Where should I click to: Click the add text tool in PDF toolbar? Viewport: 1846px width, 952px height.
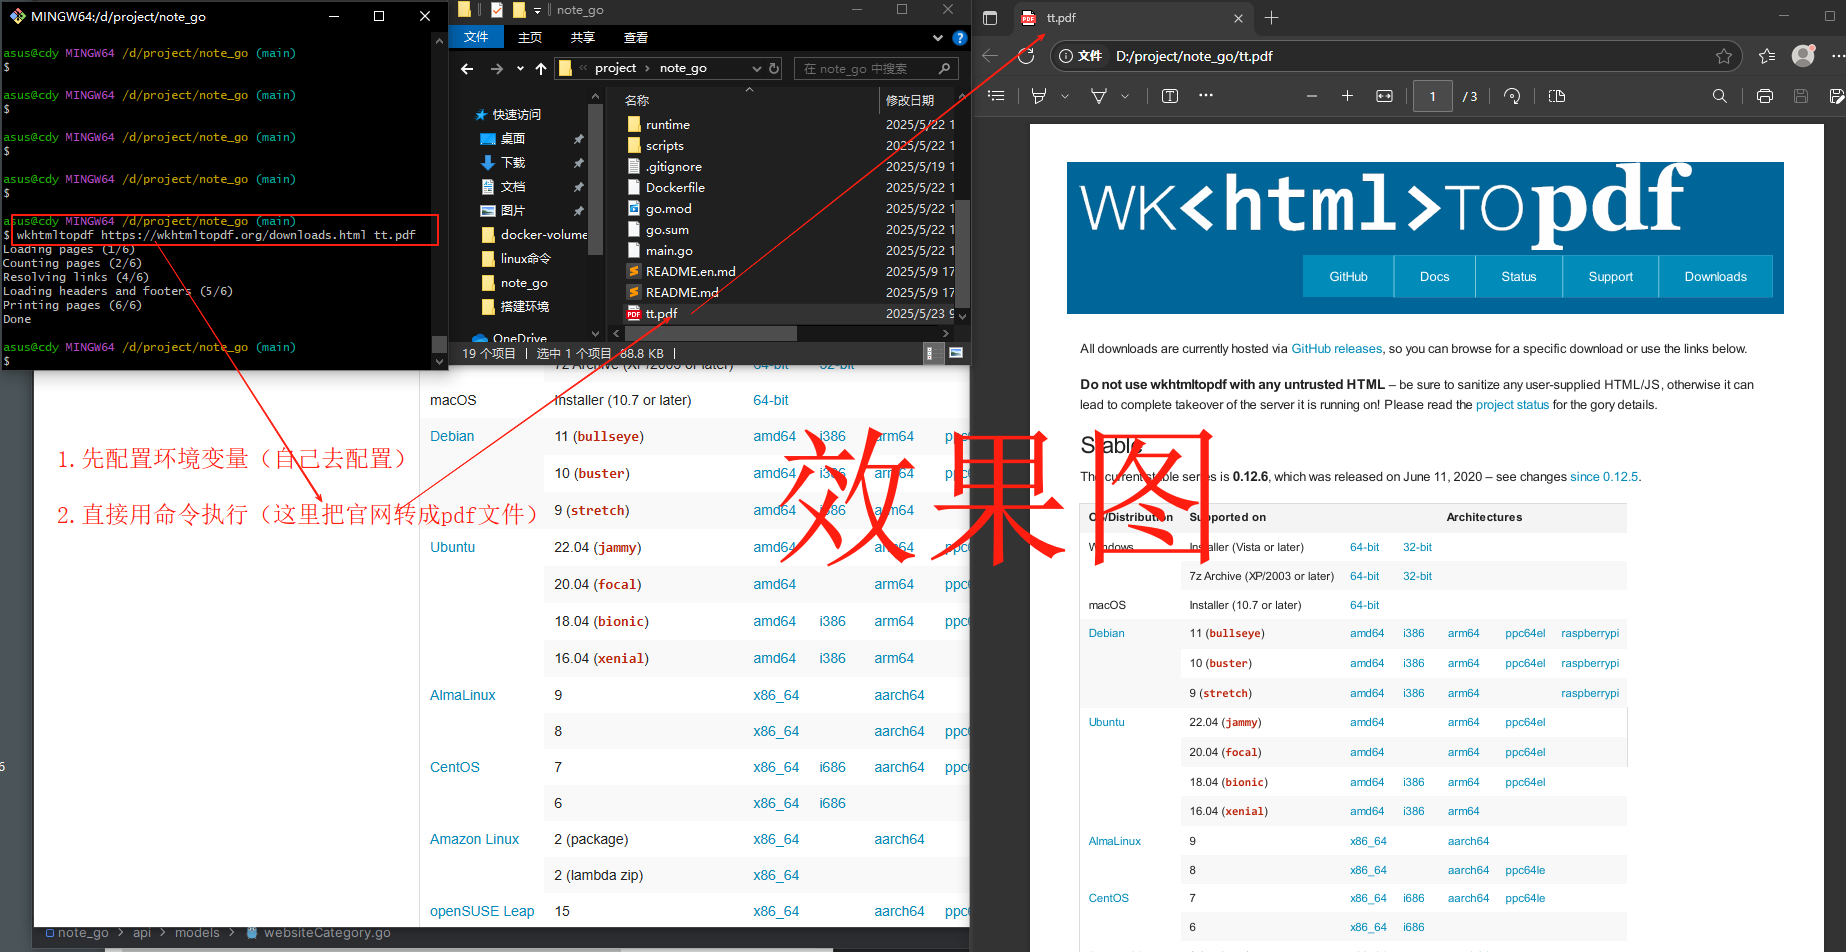click(x=1170, y=96)
